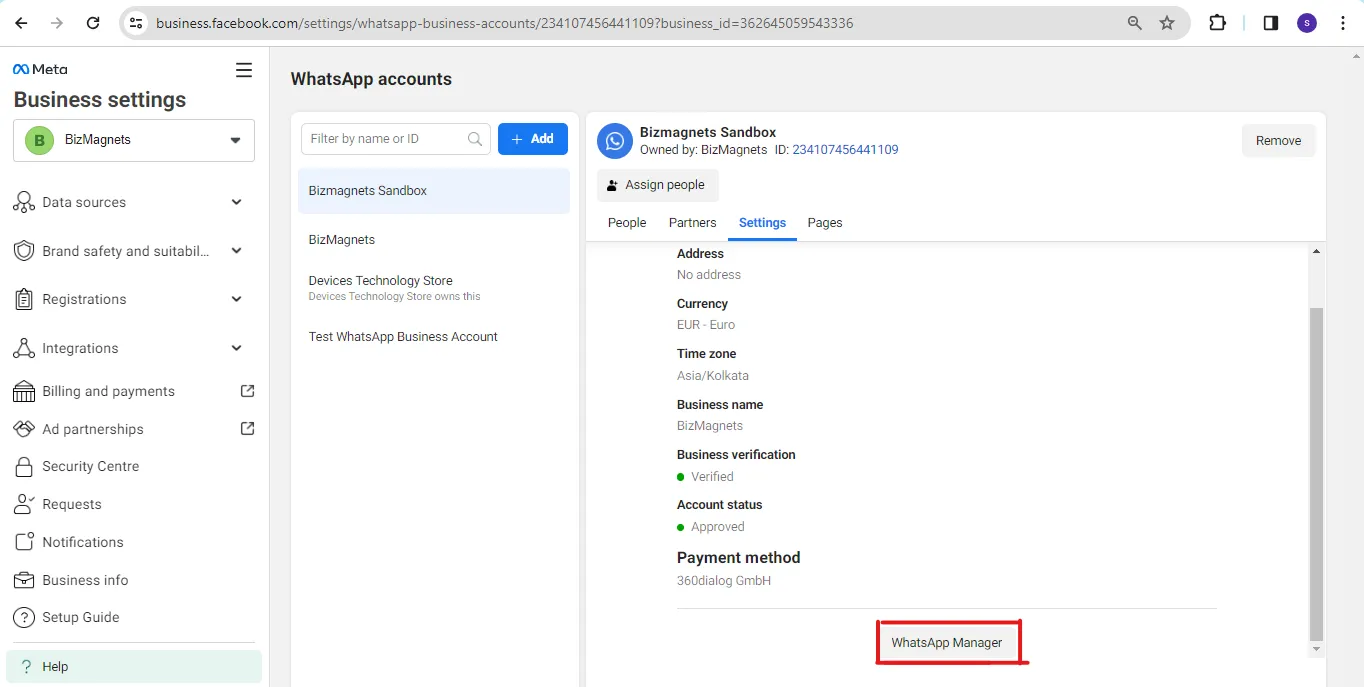Expand the Integrations chevron
Viewport: 1364px width, 687px height.
tap(237, 348)
